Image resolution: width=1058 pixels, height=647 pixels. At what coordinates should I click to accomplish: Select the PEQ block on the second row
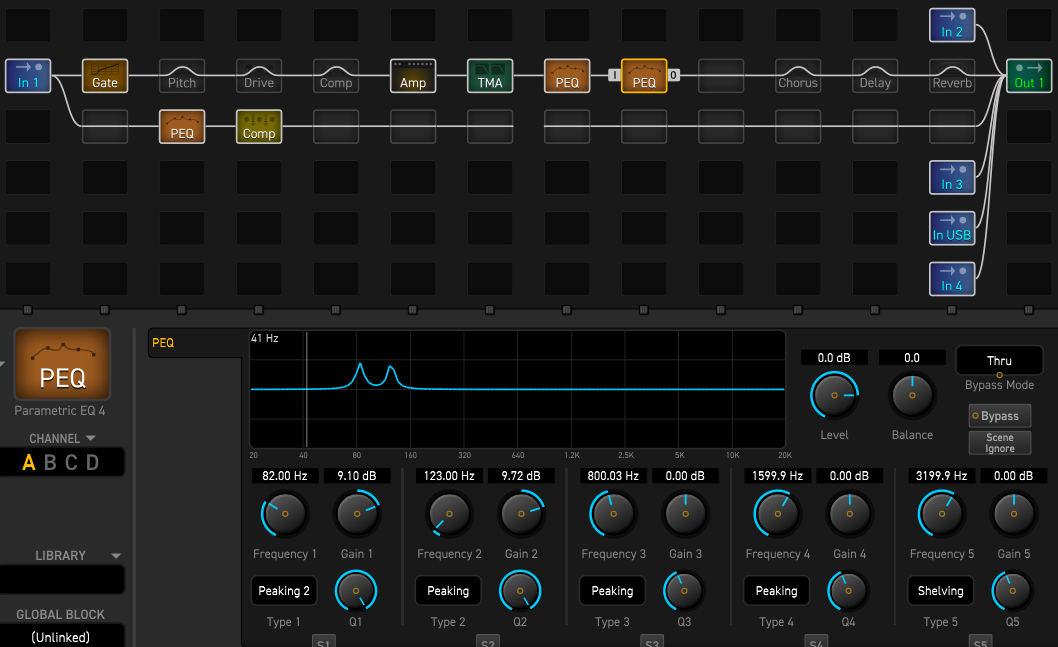click(182, 126)
